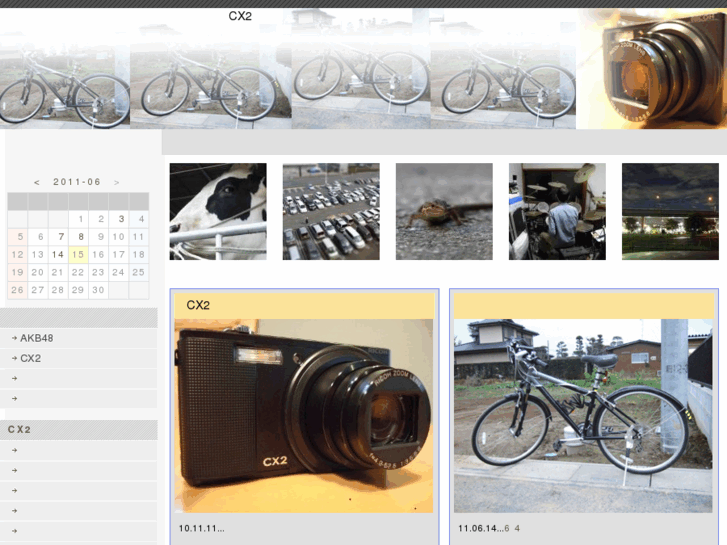
Task: Click the 10.11.11 post date text
Action: (x=201, y=528)
